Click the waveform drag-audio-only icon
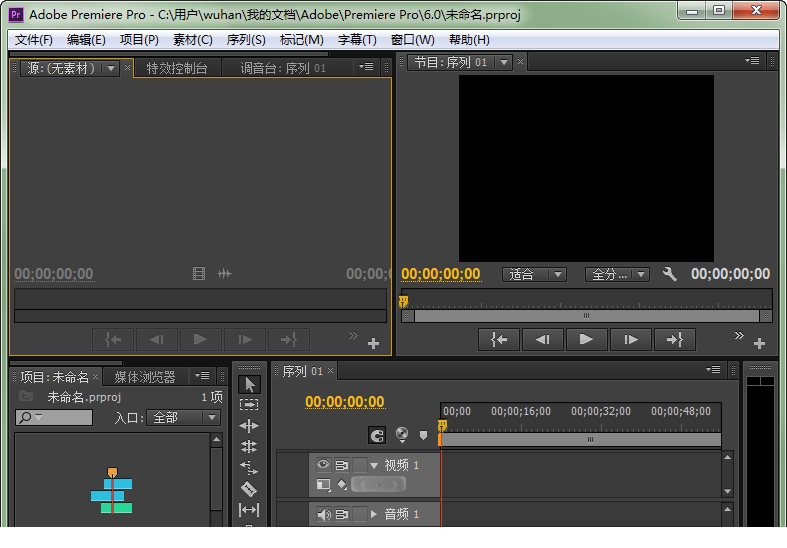Viewport: 787px width, 548px height. pos(224,273)
